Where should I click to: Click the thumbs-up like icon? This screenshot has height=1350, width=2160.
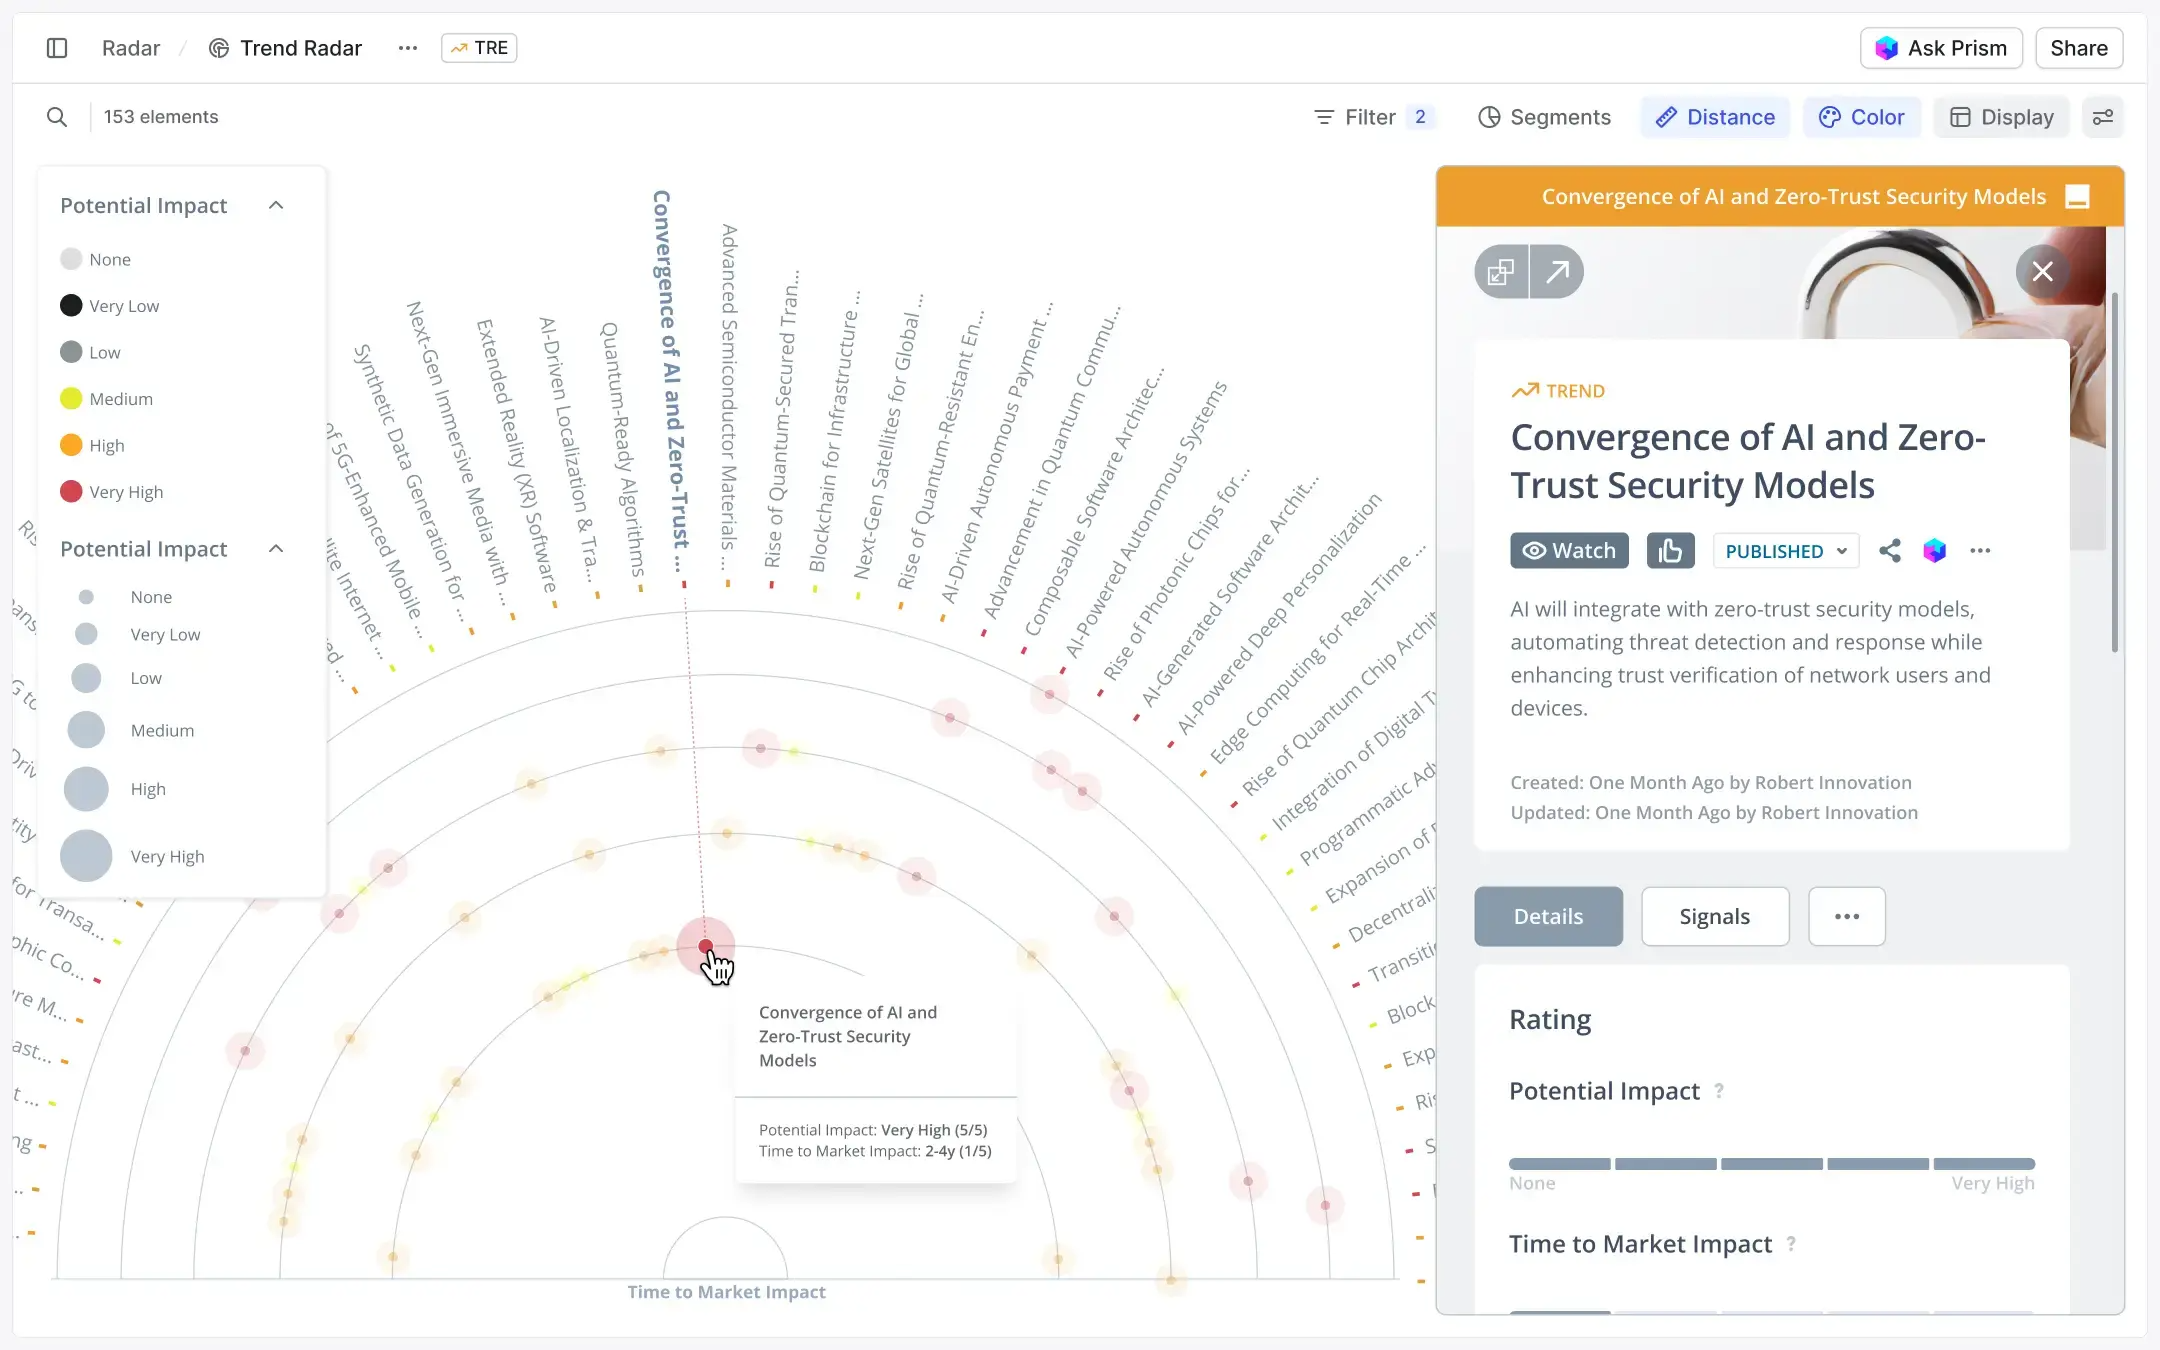[x=1670, y=551]
